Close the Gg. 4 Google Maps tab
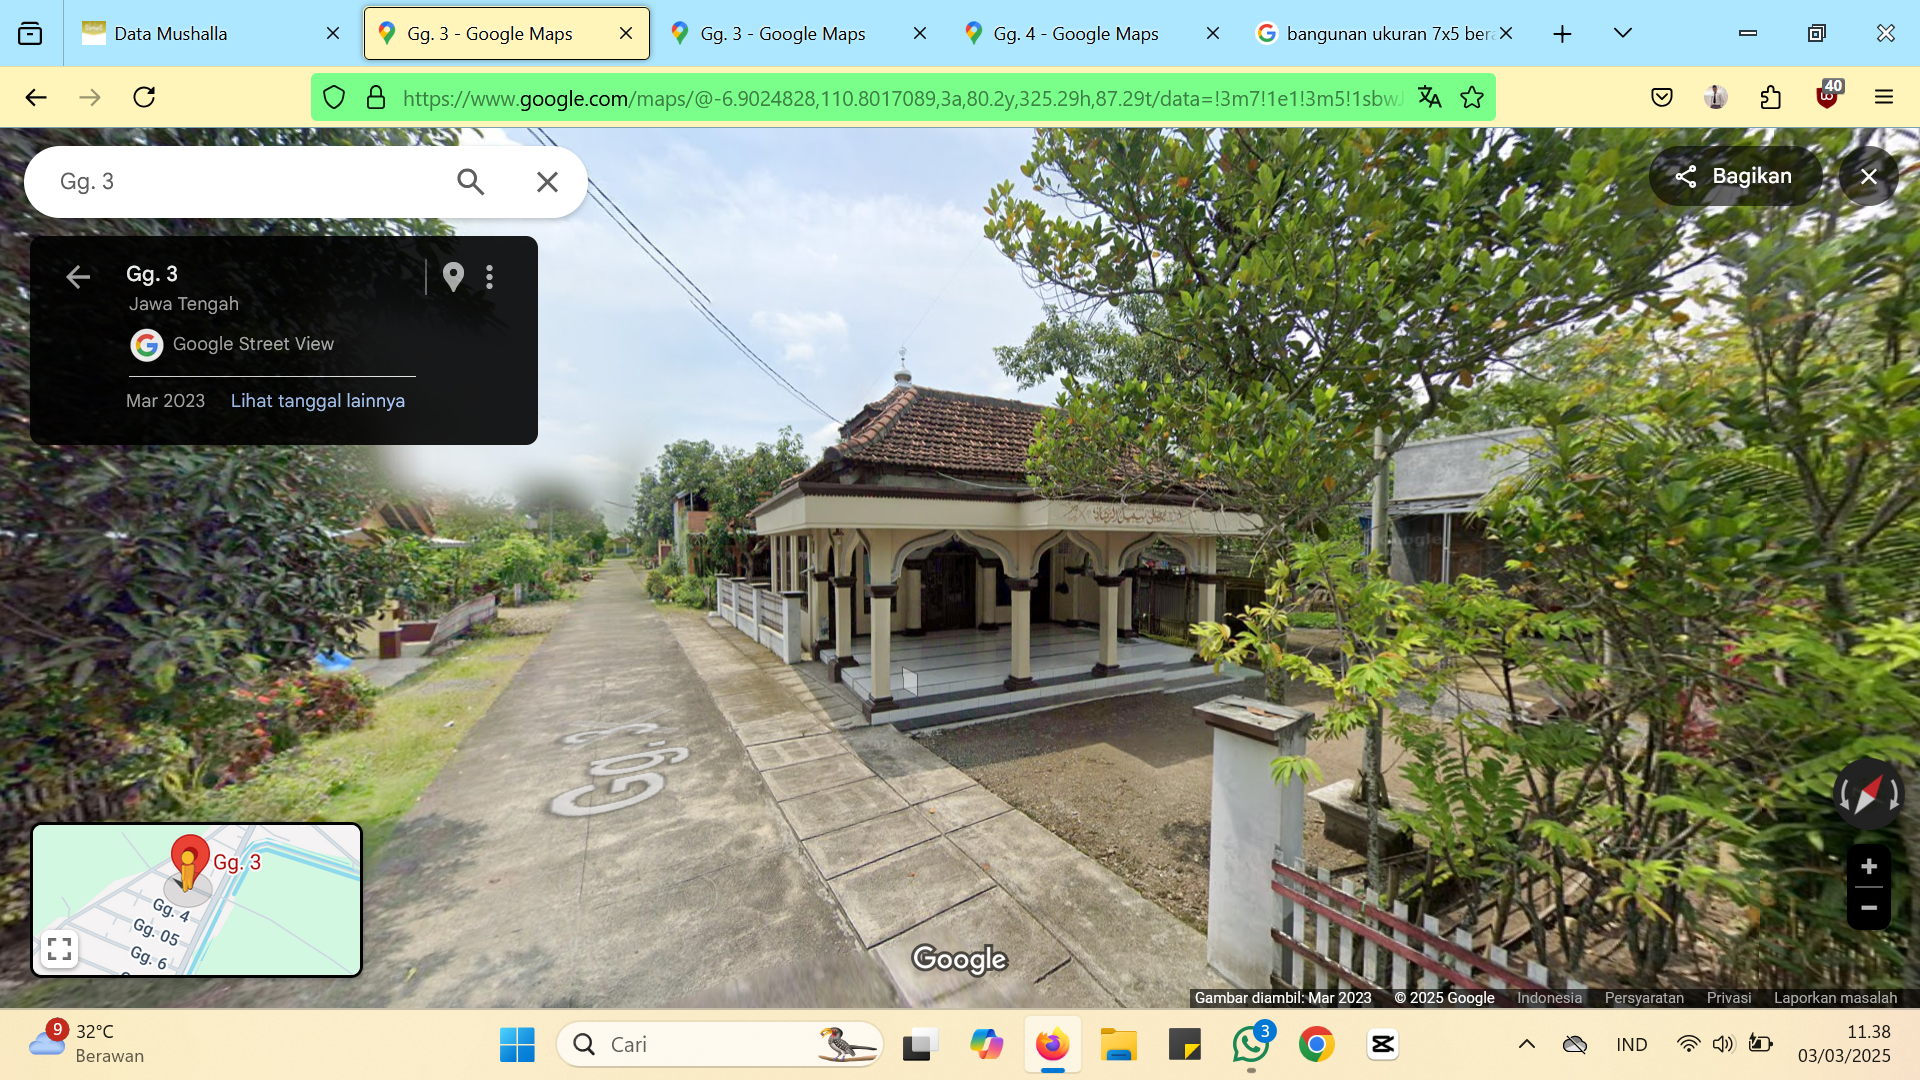 pos(1213,33)
